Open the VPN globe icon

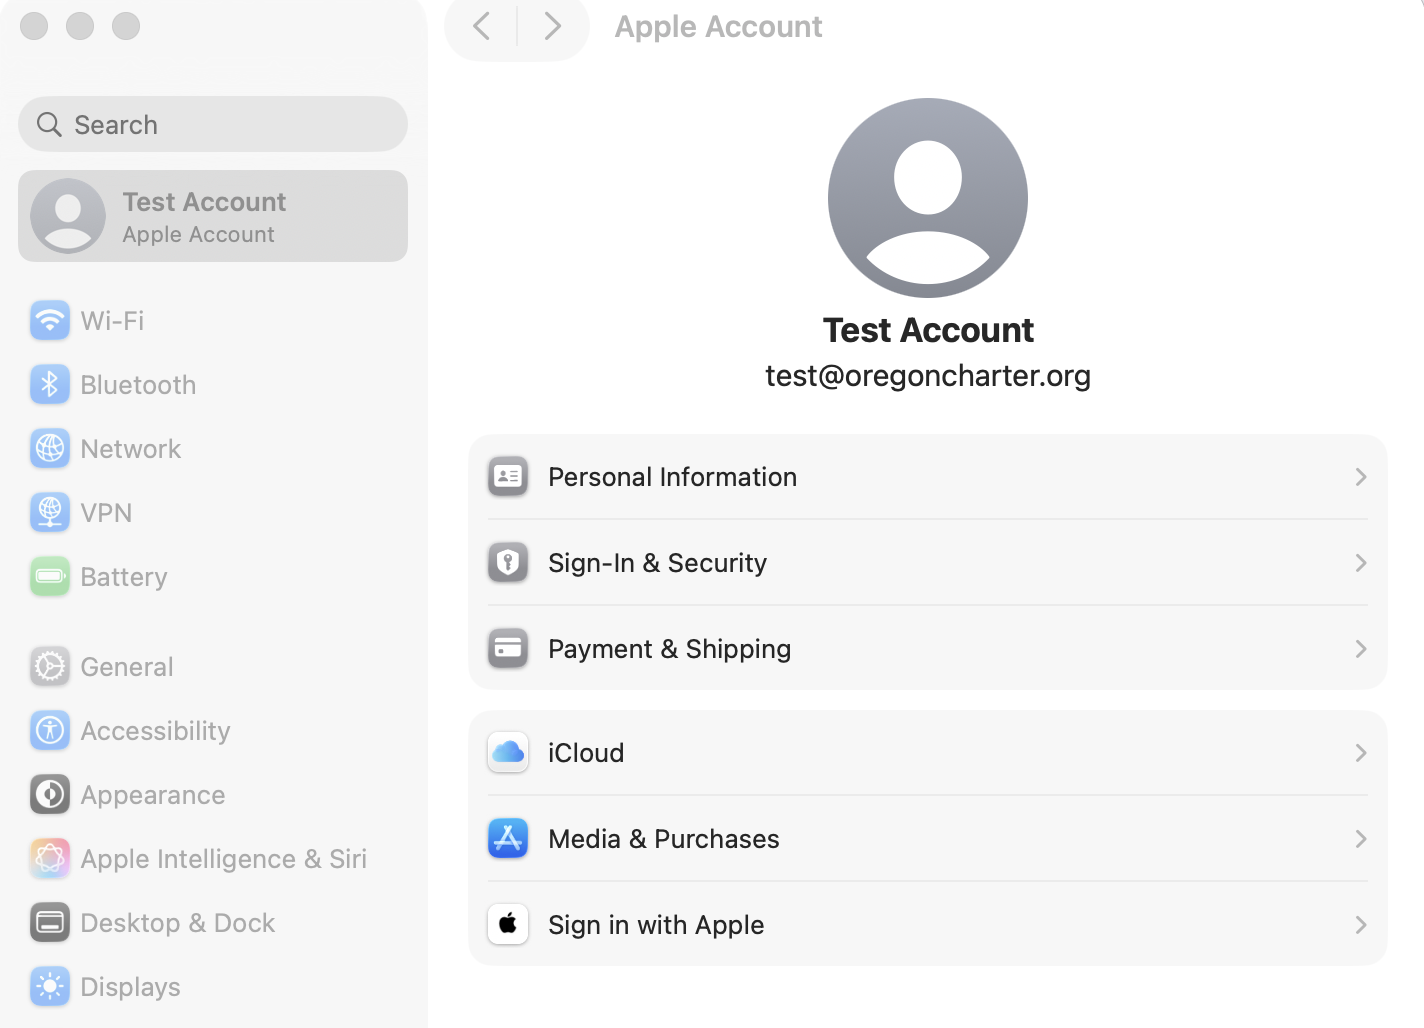50,513
